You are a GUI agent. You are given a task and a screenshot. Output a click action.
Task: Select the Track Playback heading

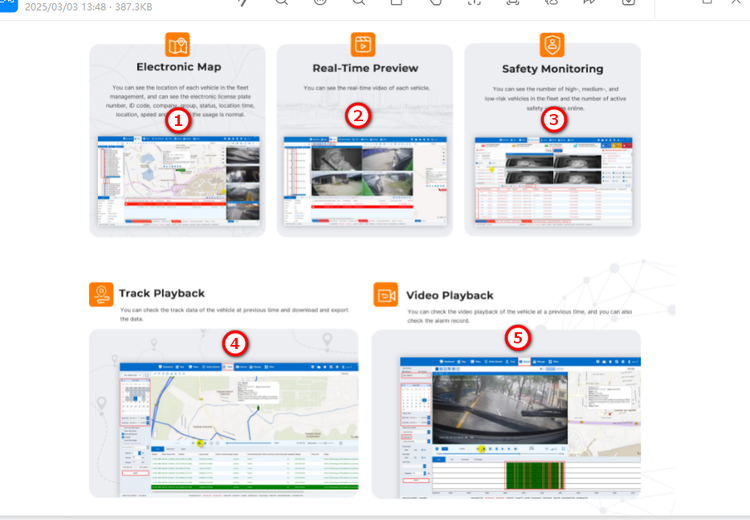tap(162, 293)
